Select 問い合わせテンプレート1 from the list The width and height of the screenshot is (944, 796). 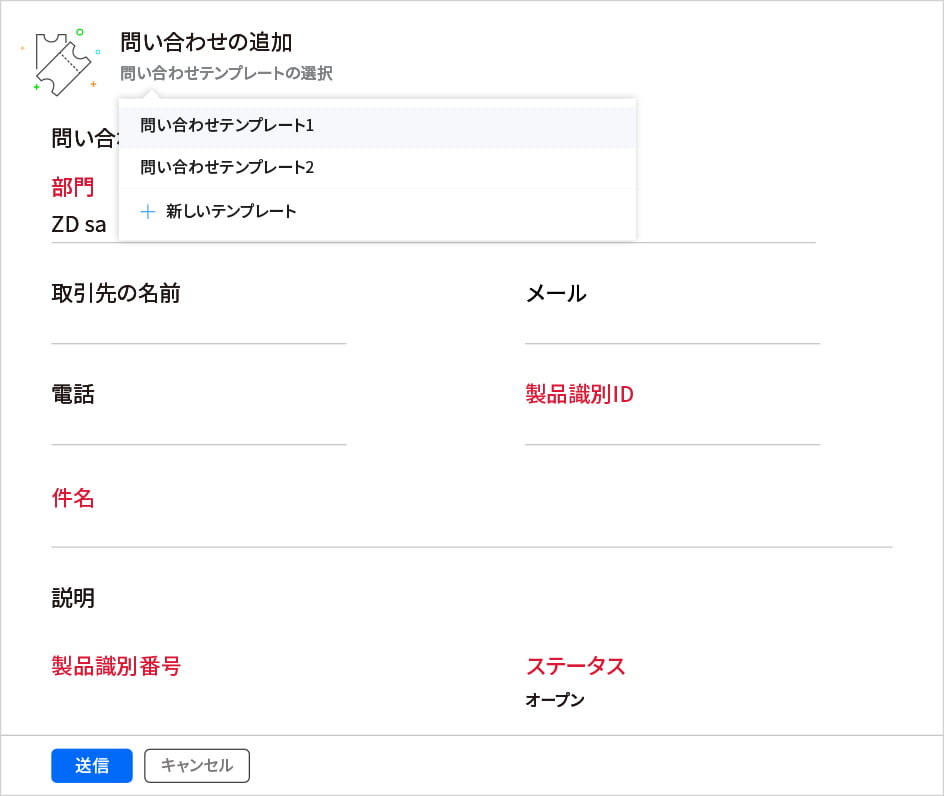(227, 126)
